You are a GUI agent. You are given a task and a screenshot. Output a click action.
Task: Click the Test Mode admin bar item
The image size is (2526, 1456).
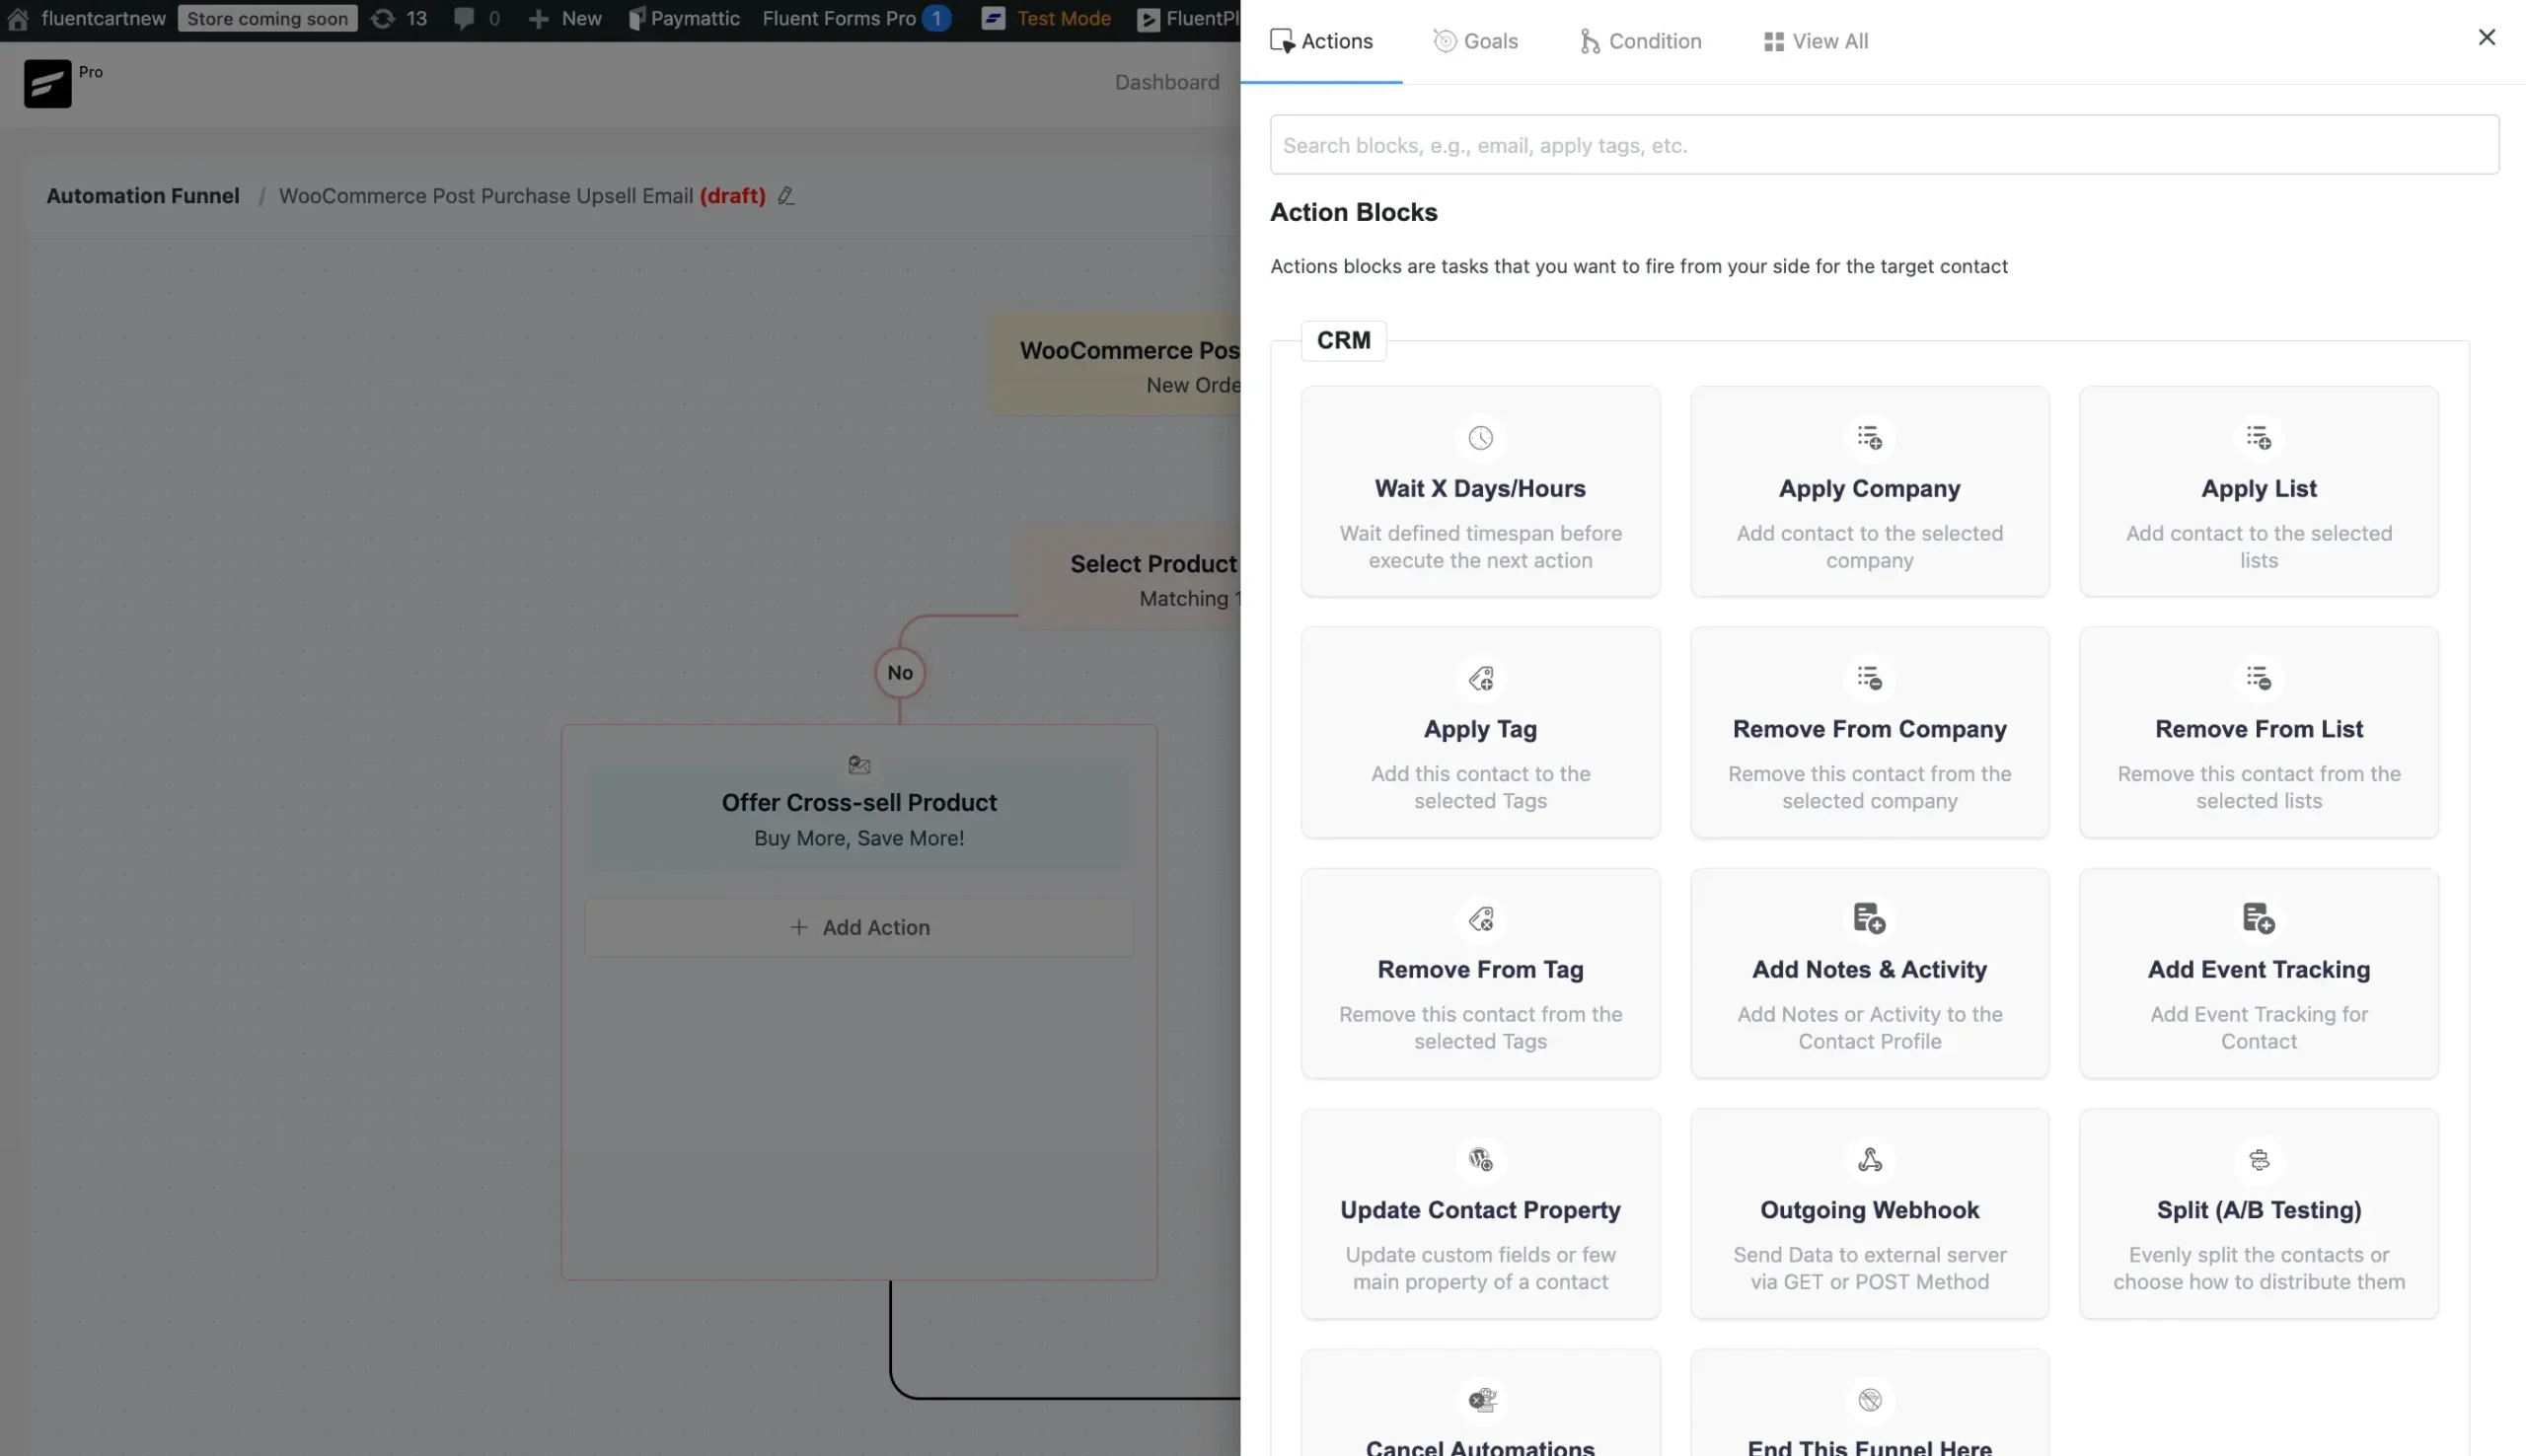pos(1046,18)
